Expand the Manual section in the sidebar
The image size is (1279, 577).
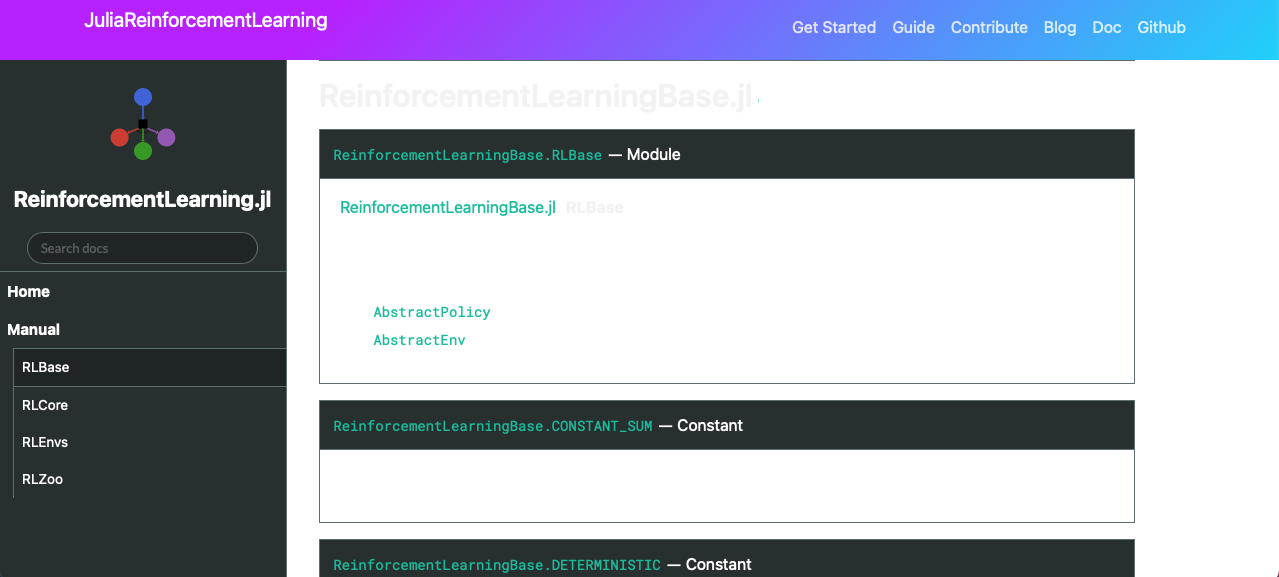pyautogui.click(x=33, y=329)
